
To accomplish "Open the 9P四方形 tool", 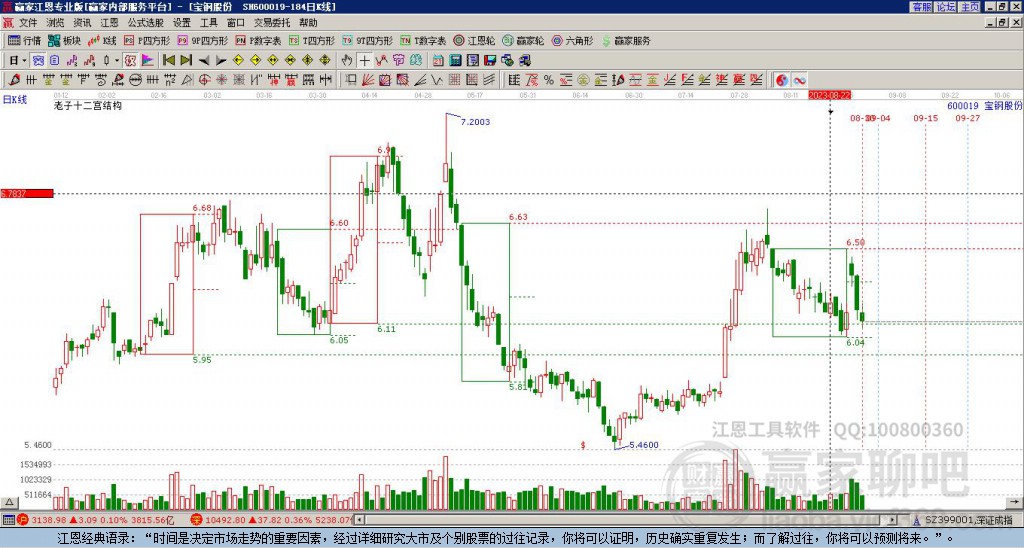I will (x=202, y=40).
